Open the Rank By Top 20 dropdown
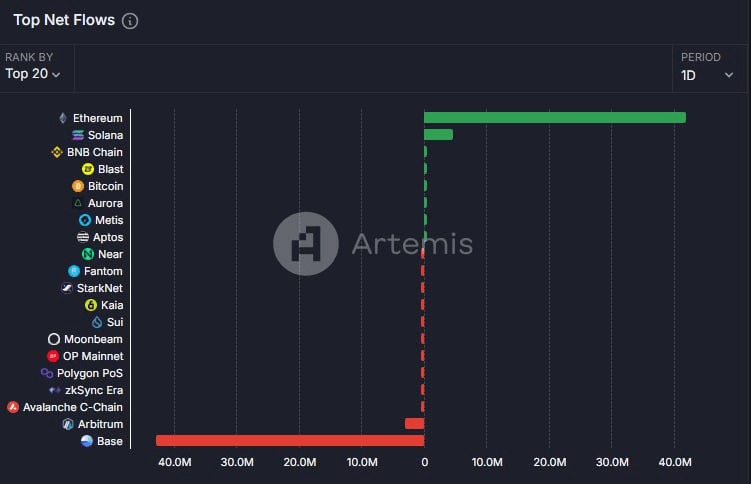Viewport: 751px width, 484px height. (33, 74)
